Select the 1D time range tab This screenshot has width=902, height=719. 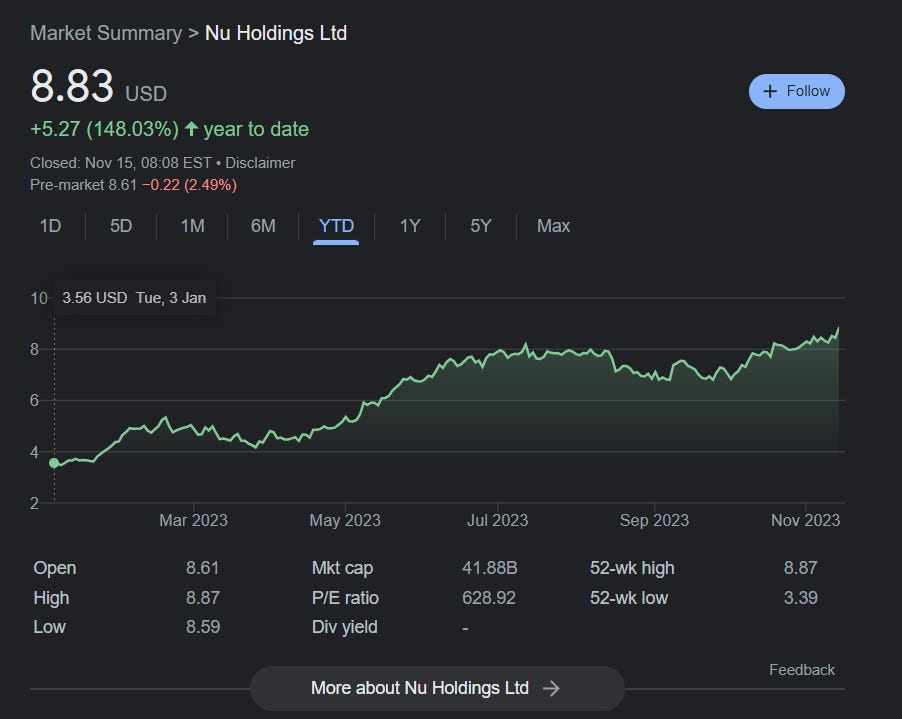[x=51, y=226]
